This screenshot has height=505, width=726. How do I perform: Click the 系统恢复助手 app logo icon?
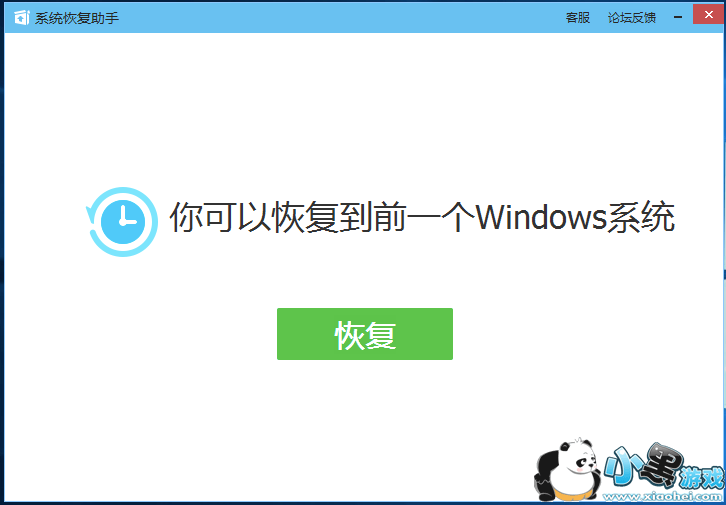(x=22, y=18)
